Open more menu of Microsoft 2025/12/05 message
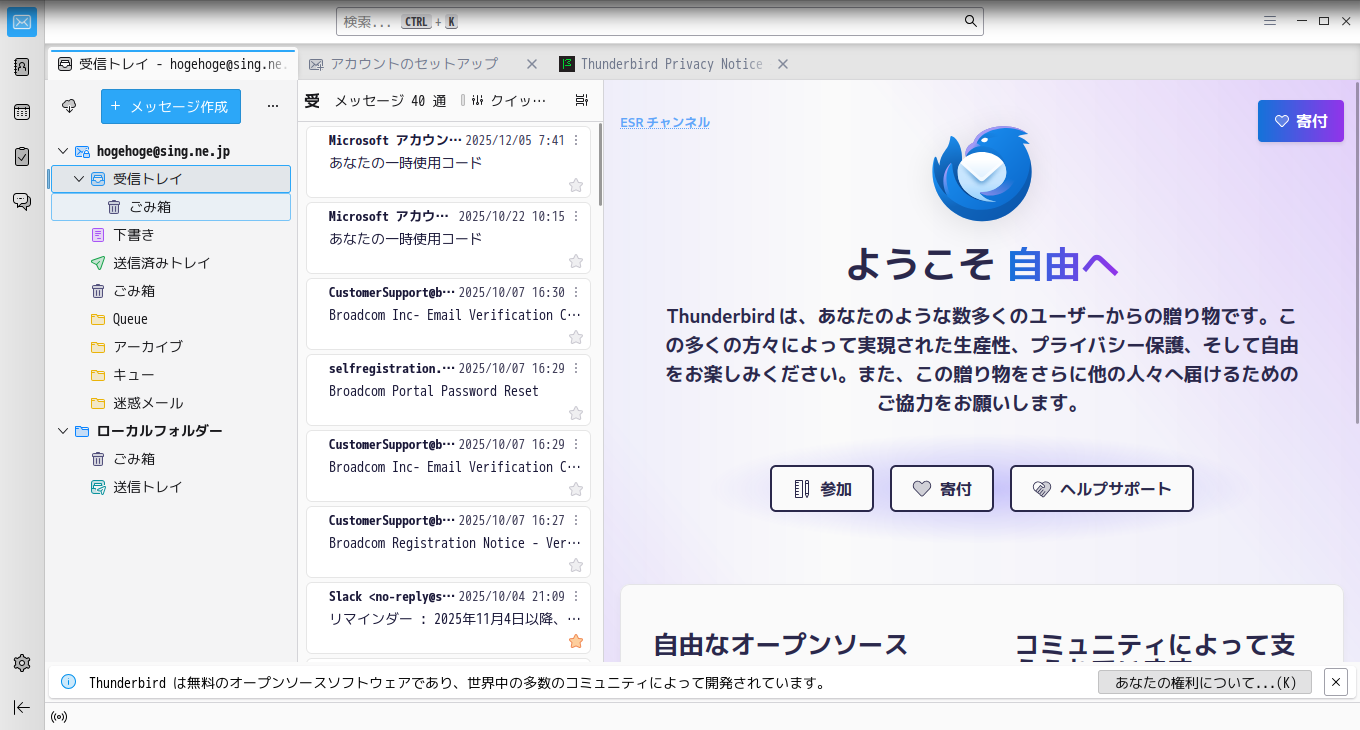The height and width of the screenshot is (730, 1360). [576, 141]
